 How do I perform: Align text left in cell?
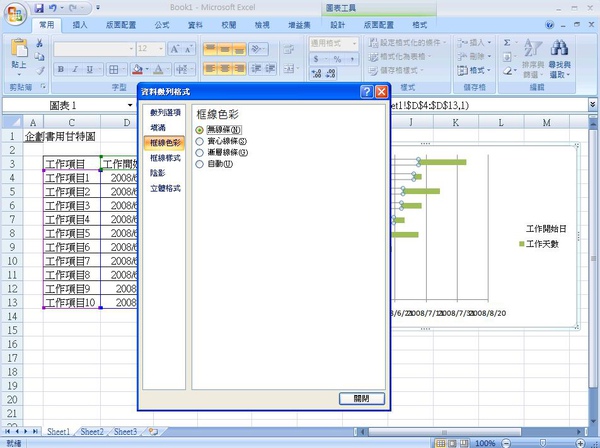click(x=210, y=69)
